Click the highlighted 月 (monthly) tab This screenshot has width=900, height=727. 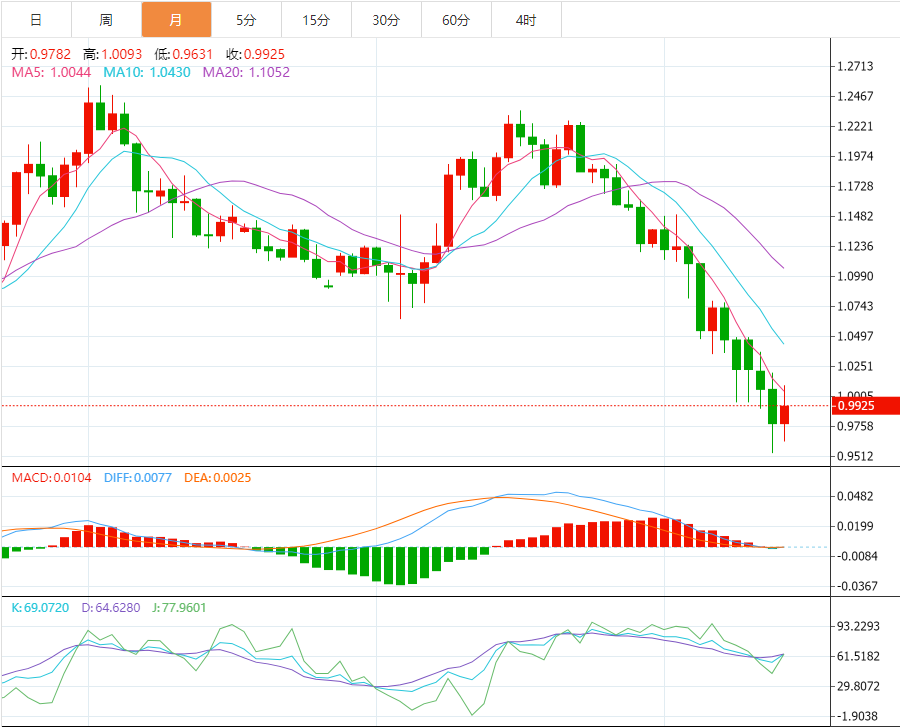point(176,20)
